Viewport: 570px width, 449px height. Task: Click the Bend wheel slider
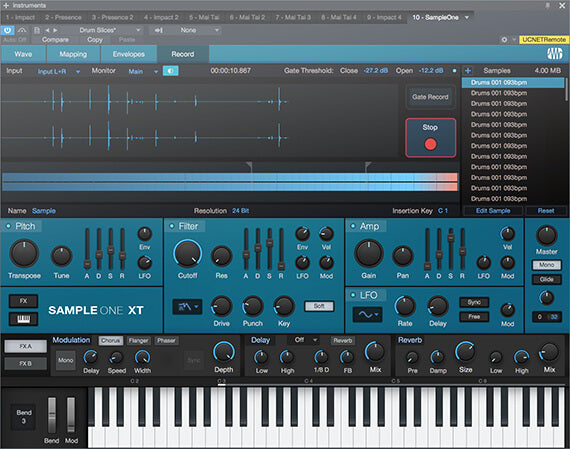pyautogui.click(x=52, y=415)
